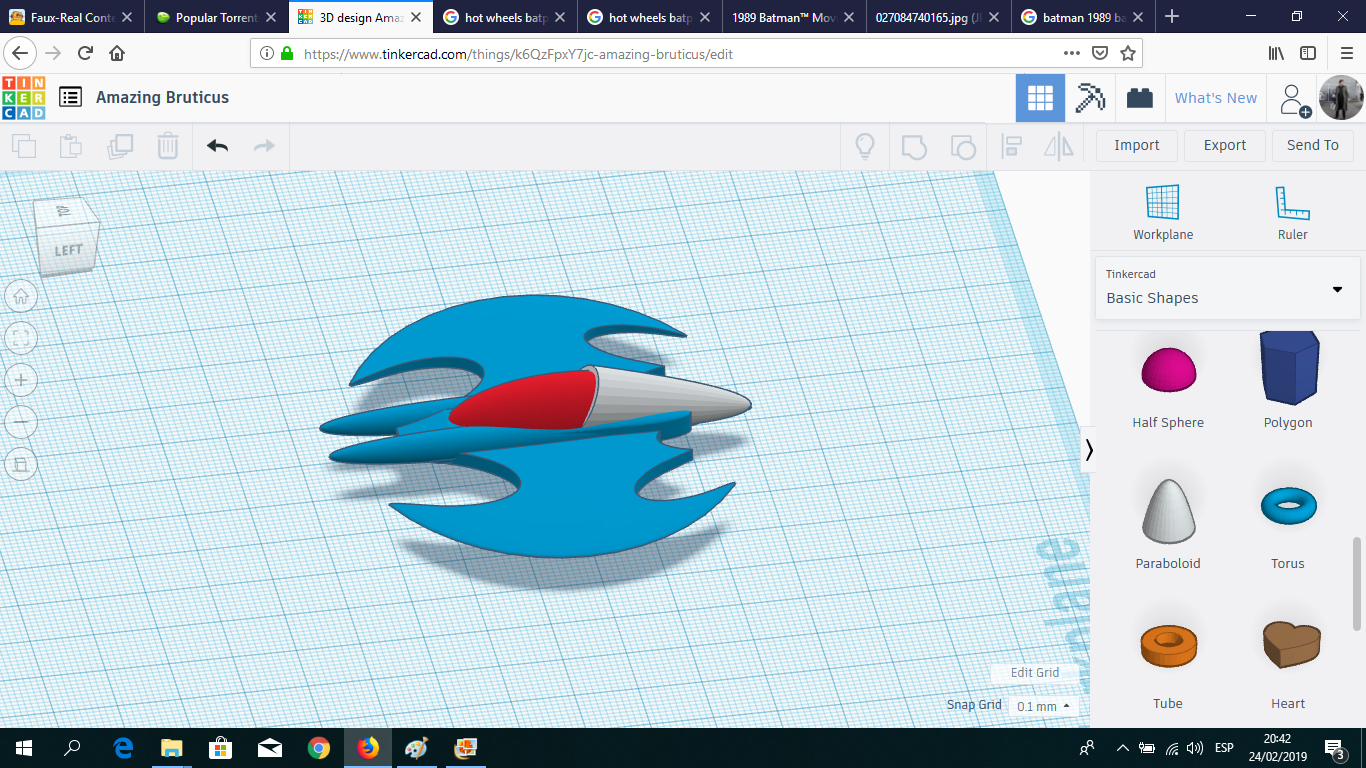Click the Mirror (flip) tool icon

(1058, 146)
